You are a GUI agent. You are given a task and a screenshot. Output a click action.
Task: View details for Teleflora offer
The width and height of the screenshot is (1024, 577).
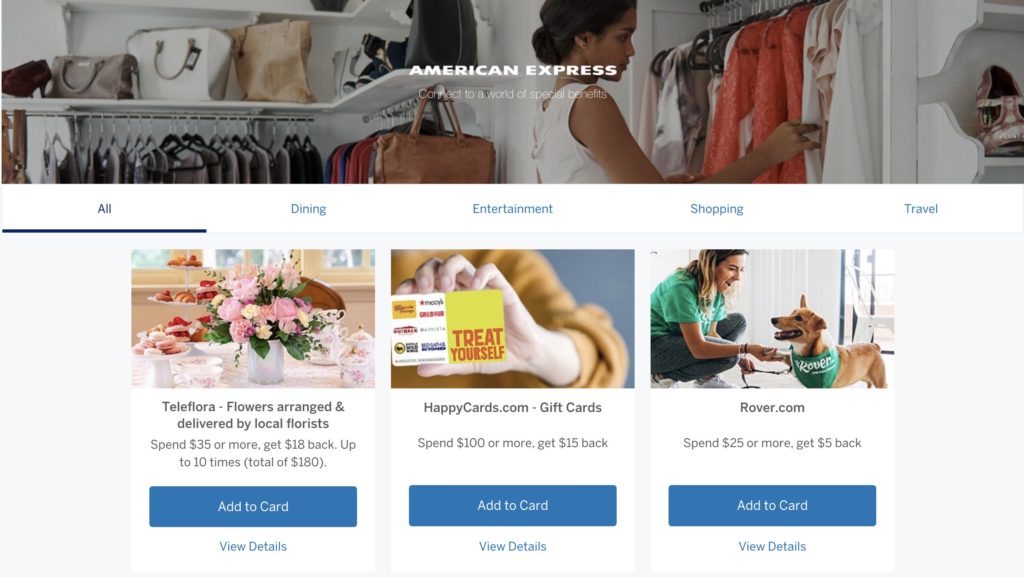(253, 546)
